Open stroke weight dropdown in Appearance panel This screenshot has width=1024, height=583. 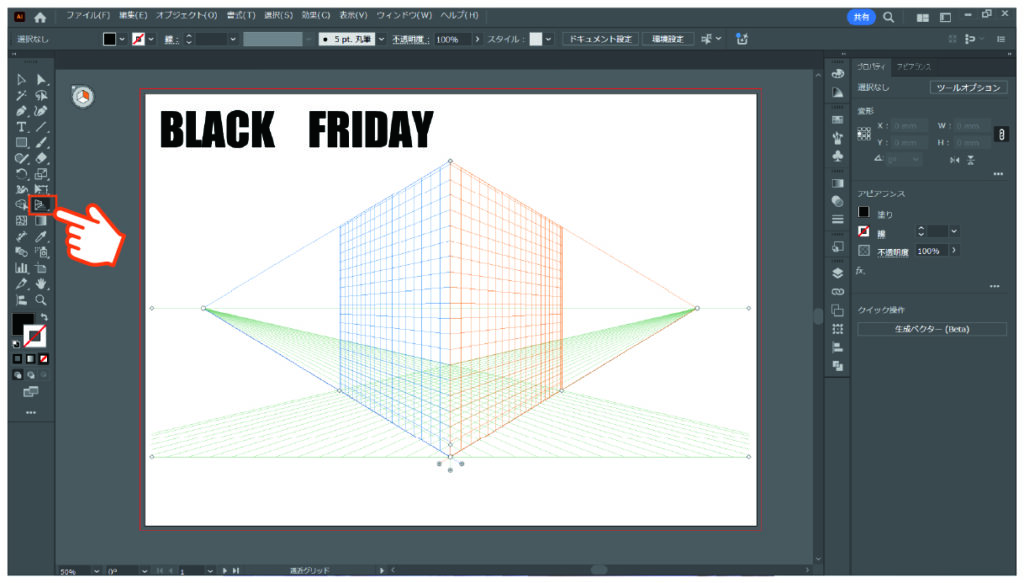[x=954, y=231]
